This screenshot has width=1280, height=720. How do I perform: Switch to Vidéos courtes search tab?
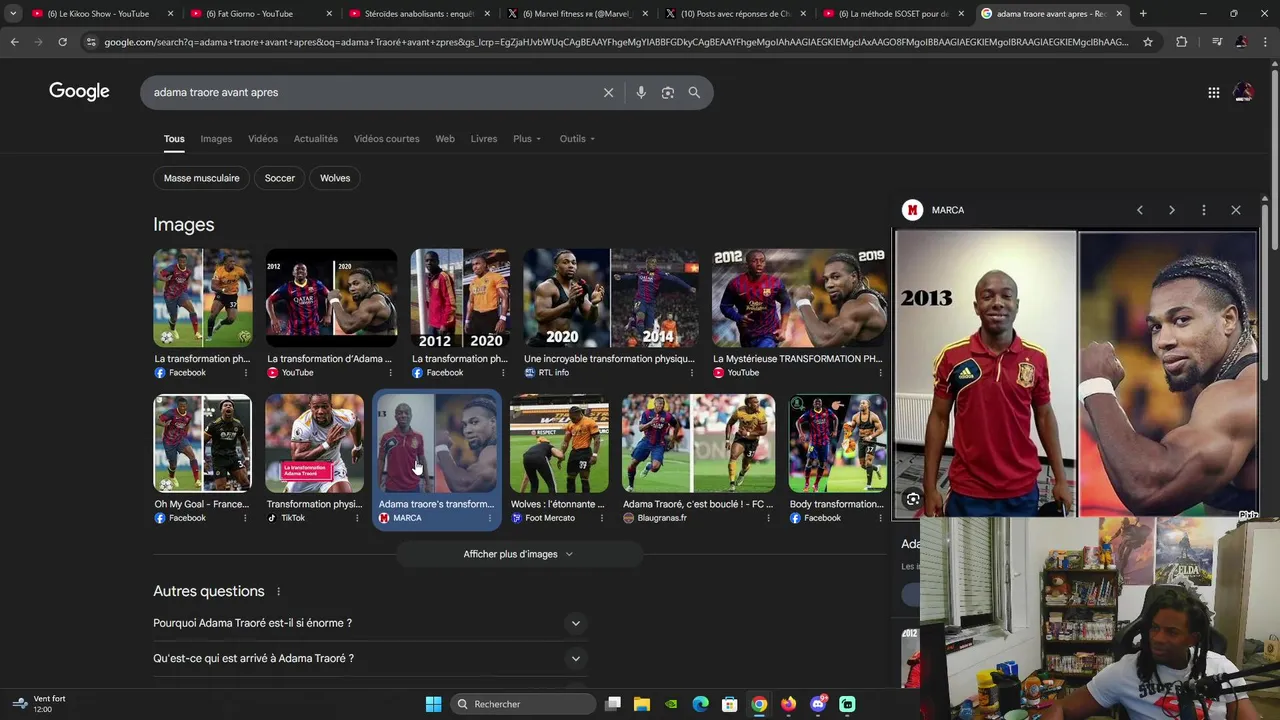[386, 139]
